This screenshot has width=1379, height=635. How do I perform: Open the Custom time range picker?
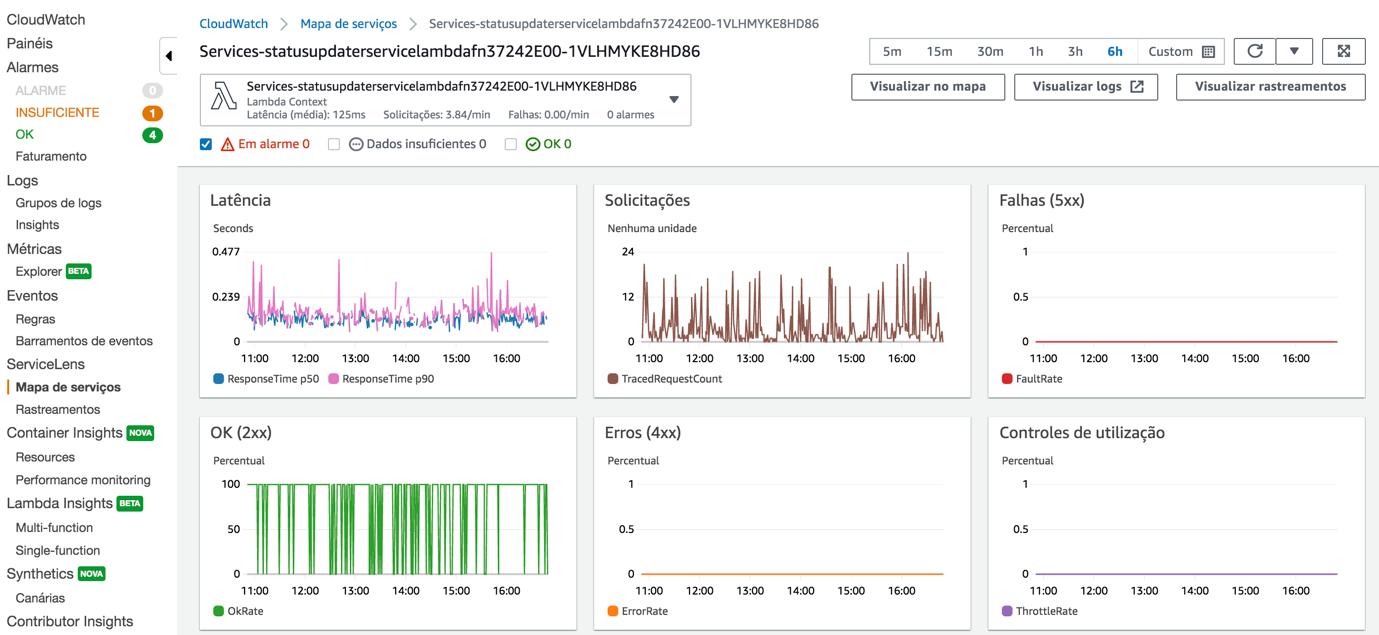(x=1181, y=51)
